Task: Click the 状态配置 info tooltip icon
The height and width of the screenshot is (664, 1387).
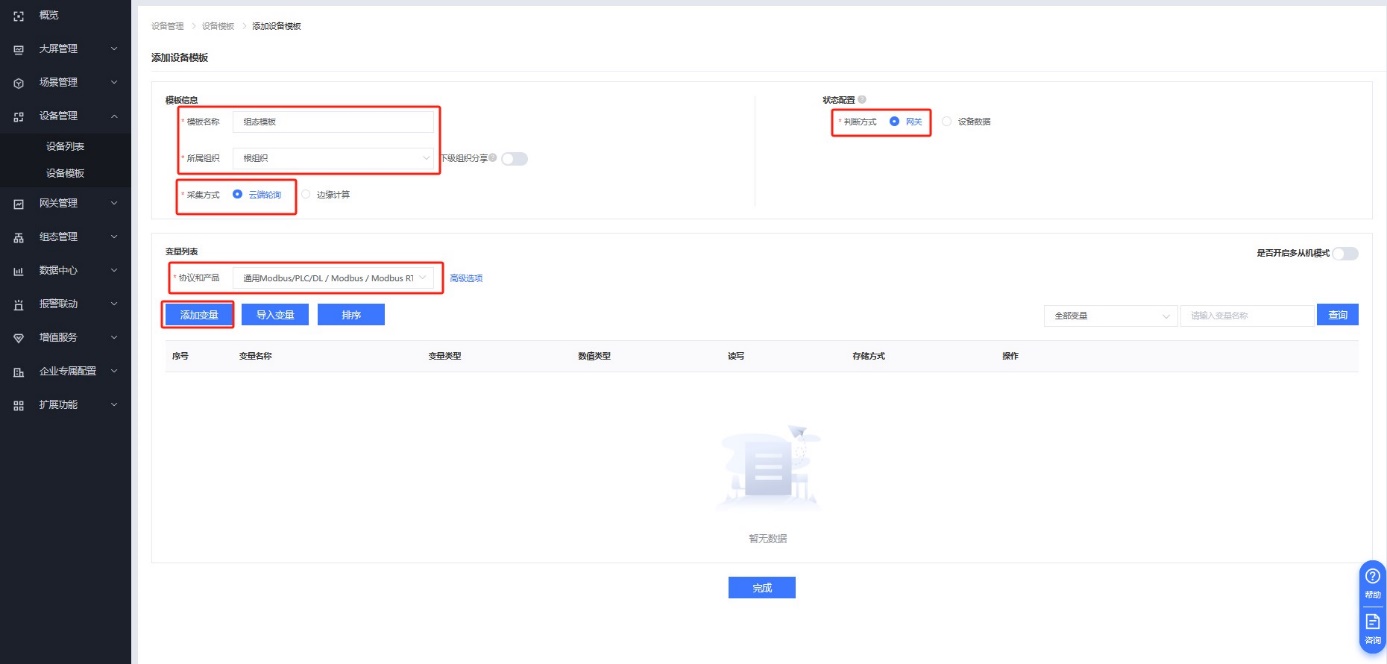Action: 862,100
